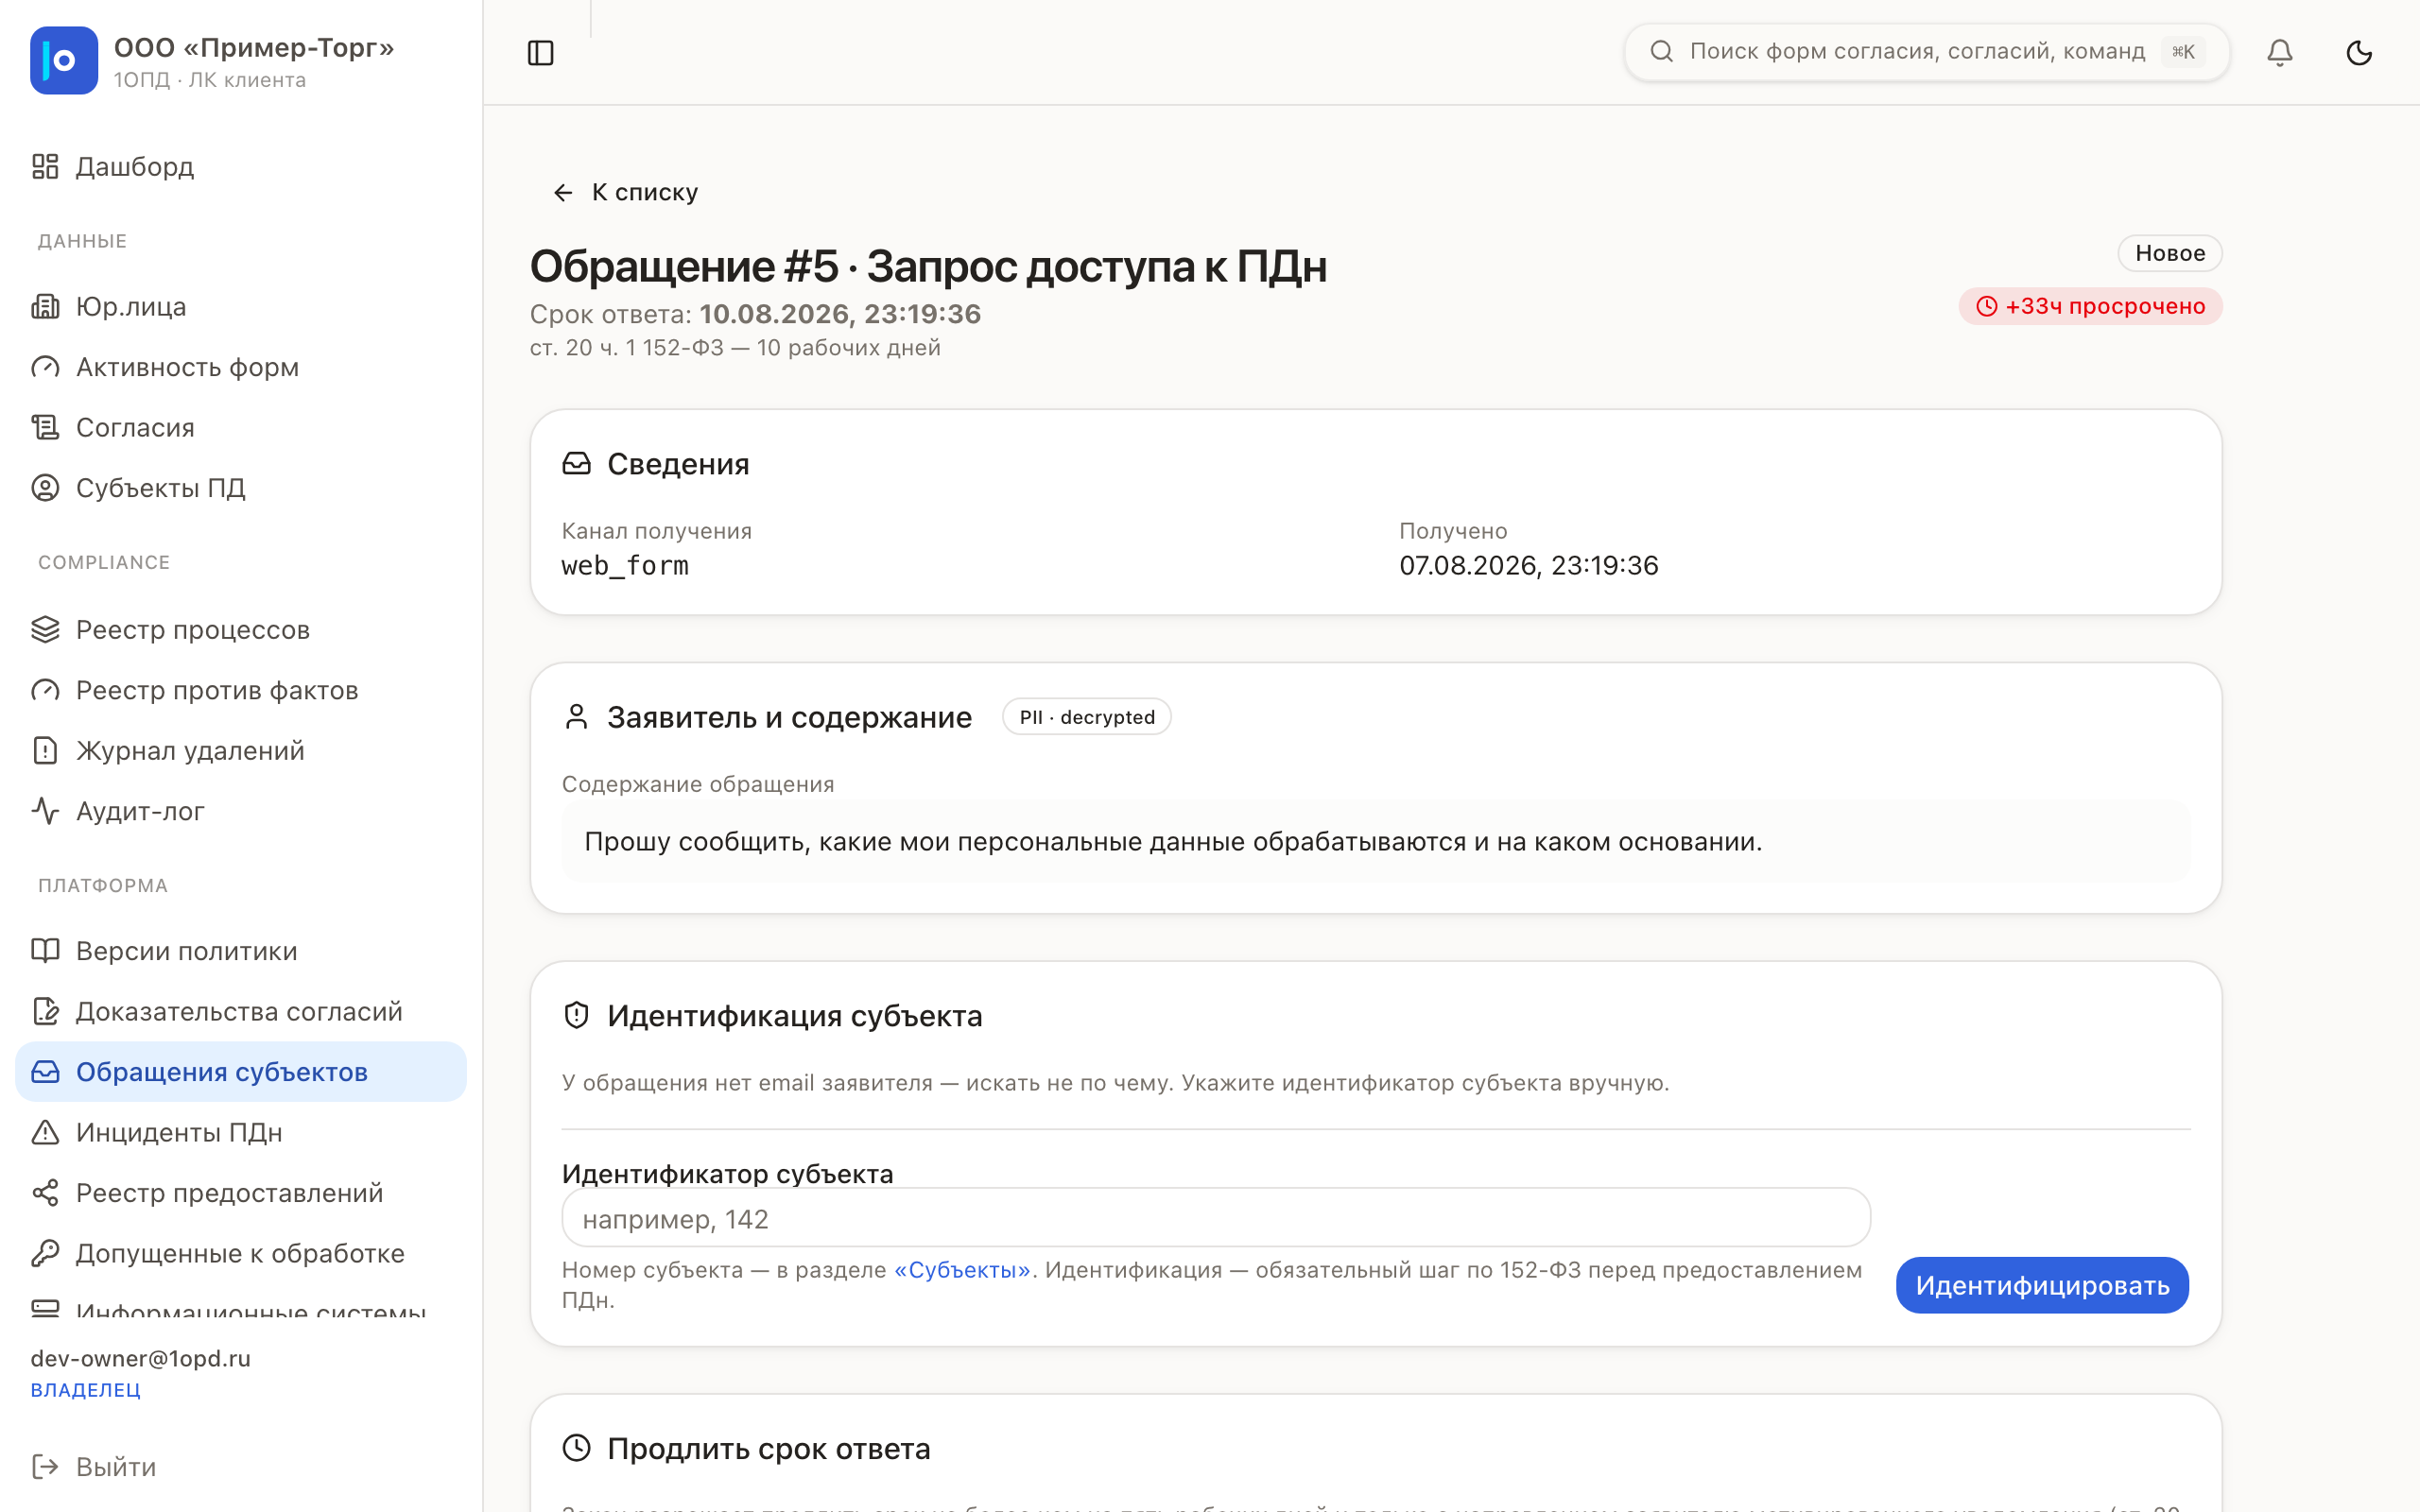Click the search field for consent forms

(x=1926, y=52)
